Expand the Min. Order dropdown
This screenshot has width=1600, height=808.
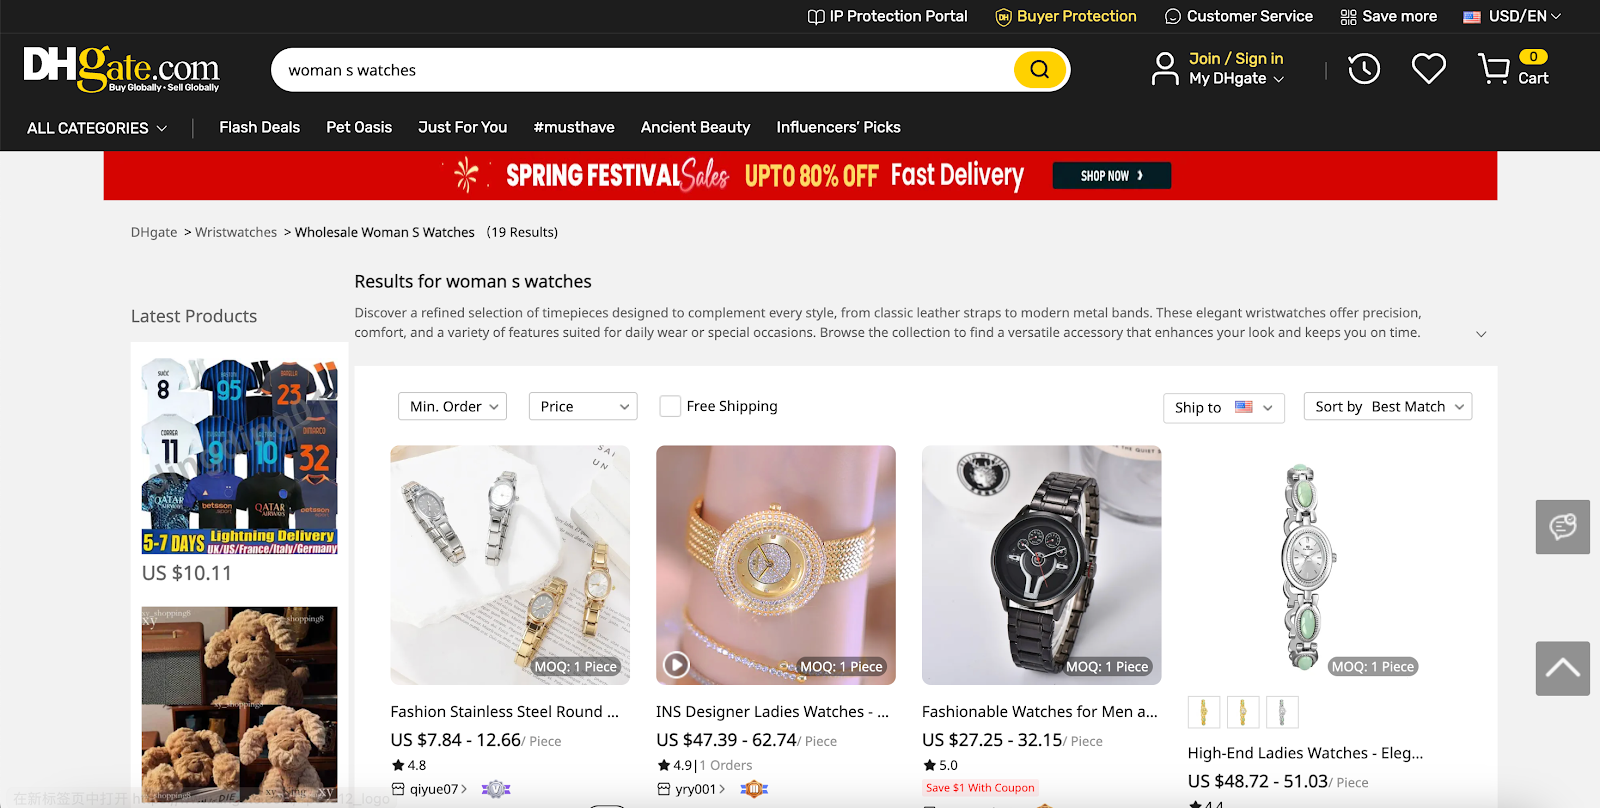coord(453,406)
